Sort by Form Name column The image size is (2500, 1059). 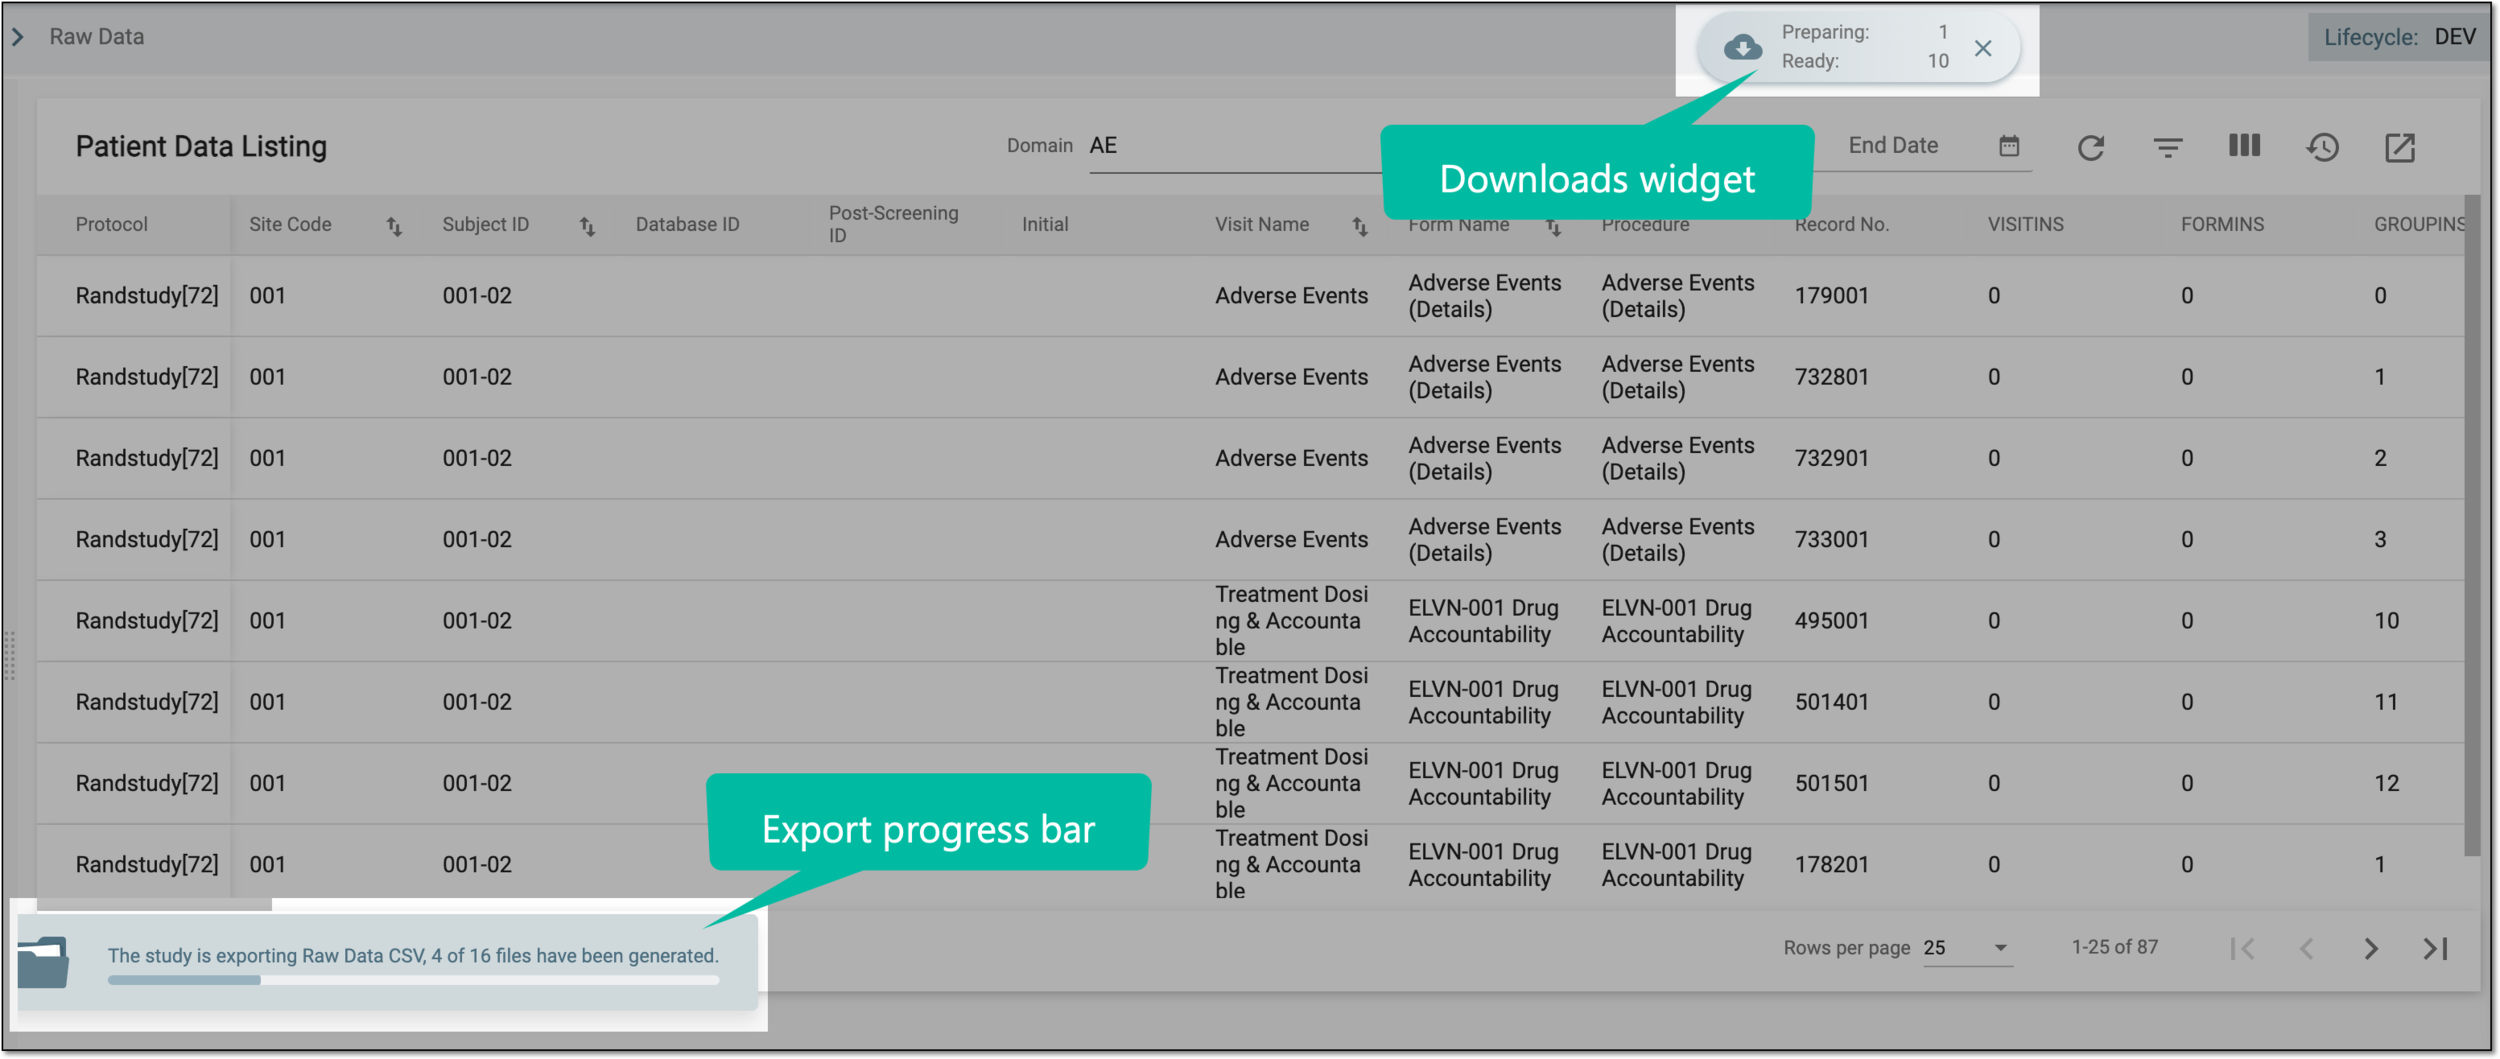pyautogui.click(x=1553, y=227)
